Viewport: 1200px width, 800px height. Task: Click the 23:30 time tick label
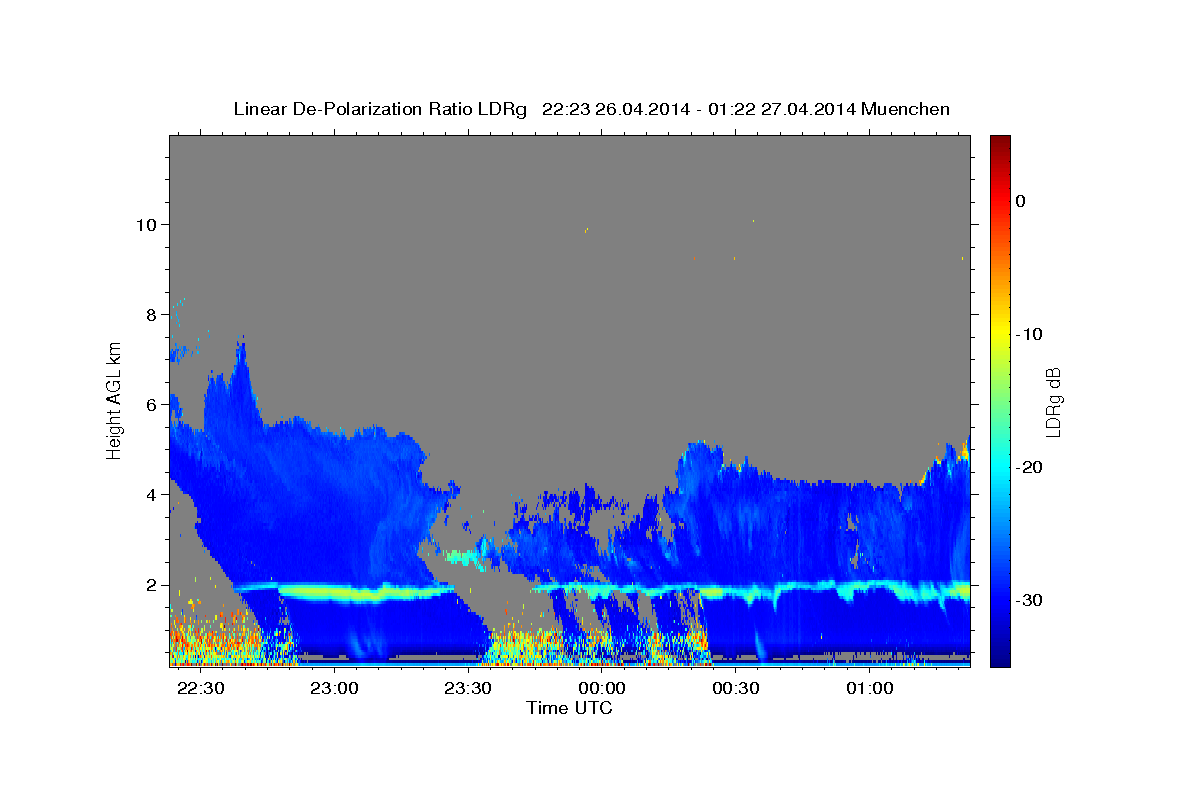[x=468, y=689]
